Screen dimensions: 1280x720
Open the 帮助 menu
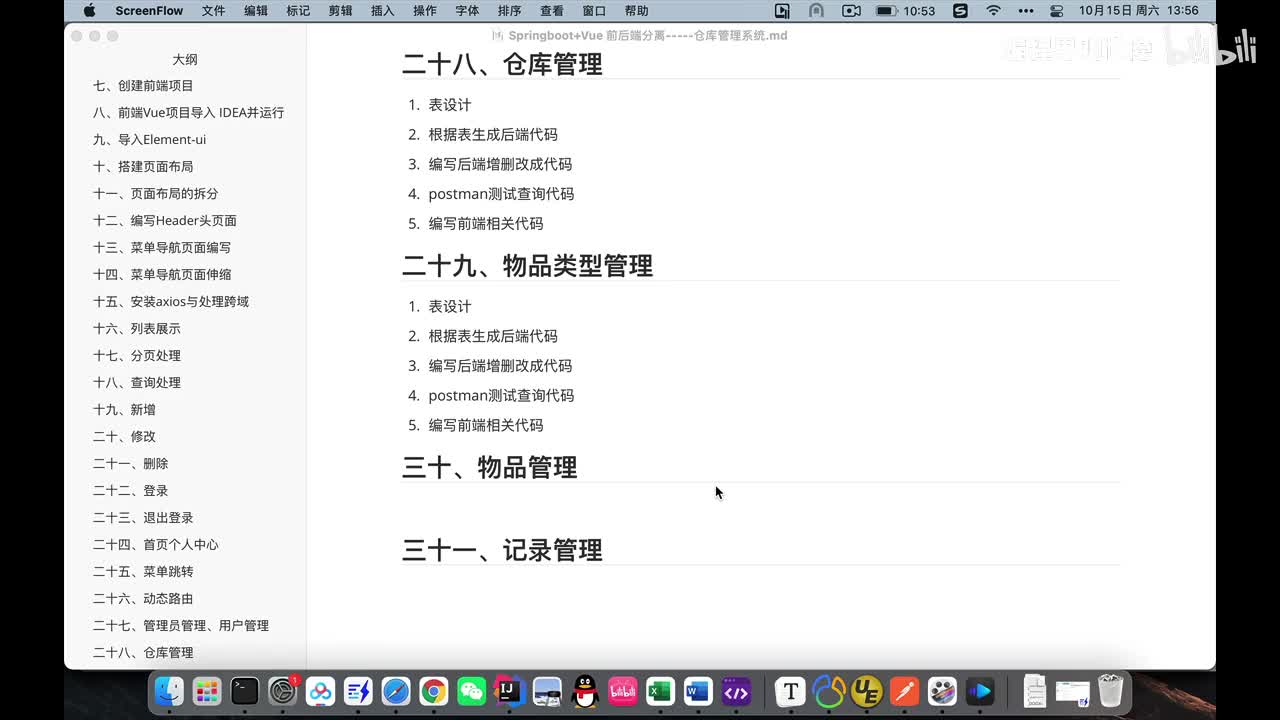pos(636,11)
